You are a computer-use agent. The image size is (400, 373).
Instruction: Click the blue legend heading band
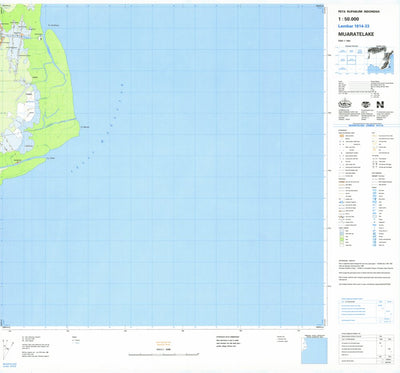click(x=366, y=126)
